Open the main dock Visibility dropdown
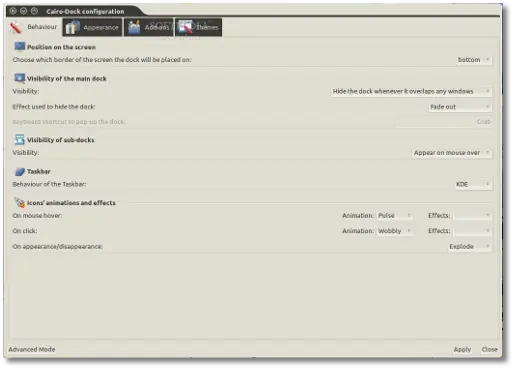Screen dimensions: 514x369 [x=411, y=91]
